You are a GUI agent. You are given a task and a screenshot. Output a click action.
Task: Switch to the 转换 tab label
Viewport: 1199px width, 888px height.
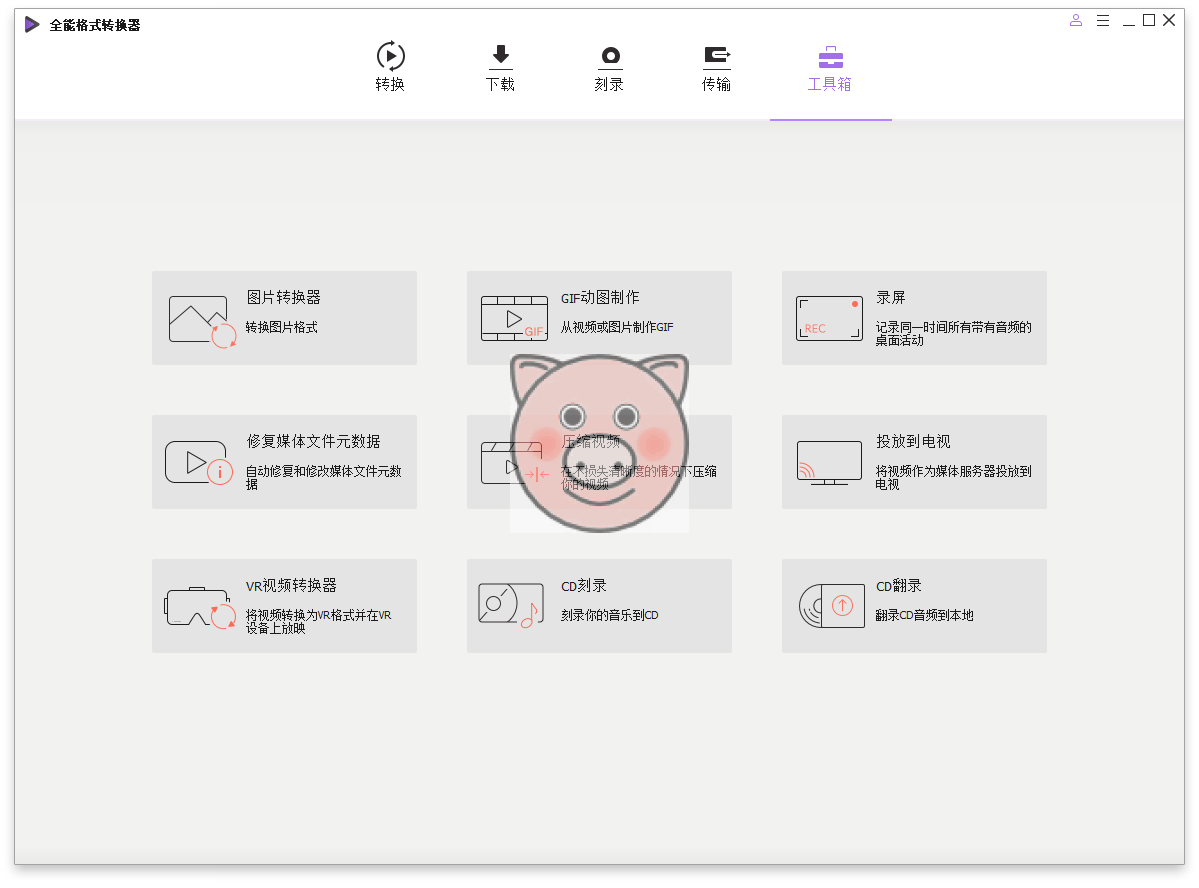point(390,84)
